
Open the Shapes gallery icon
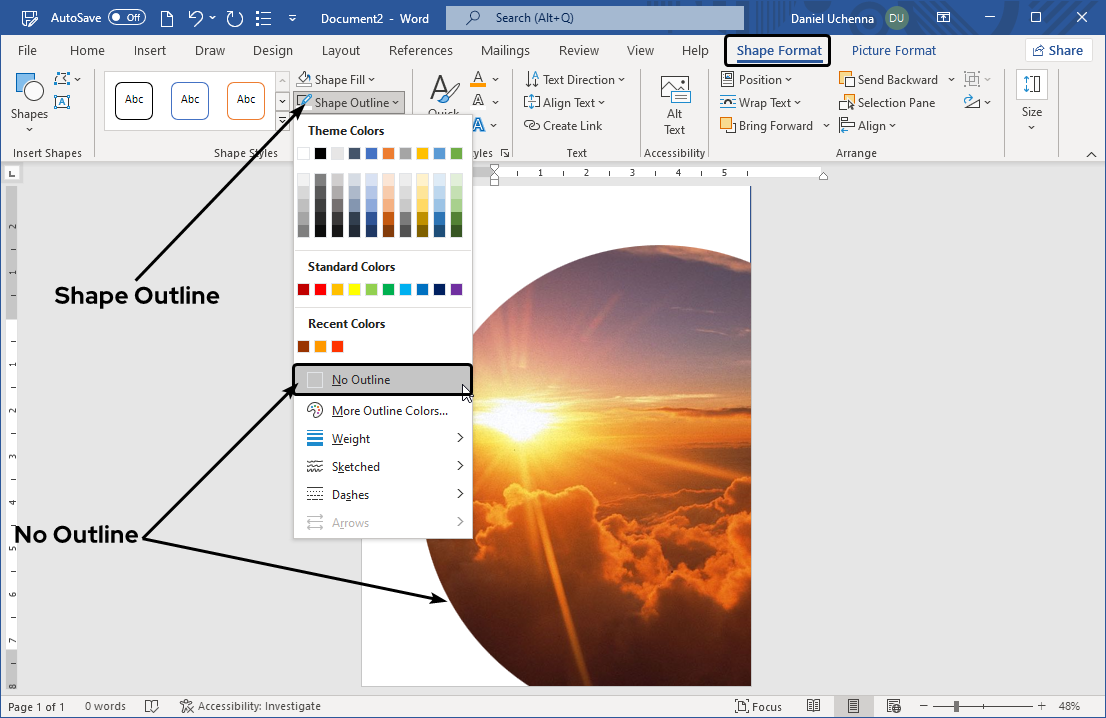coord(29,90)
